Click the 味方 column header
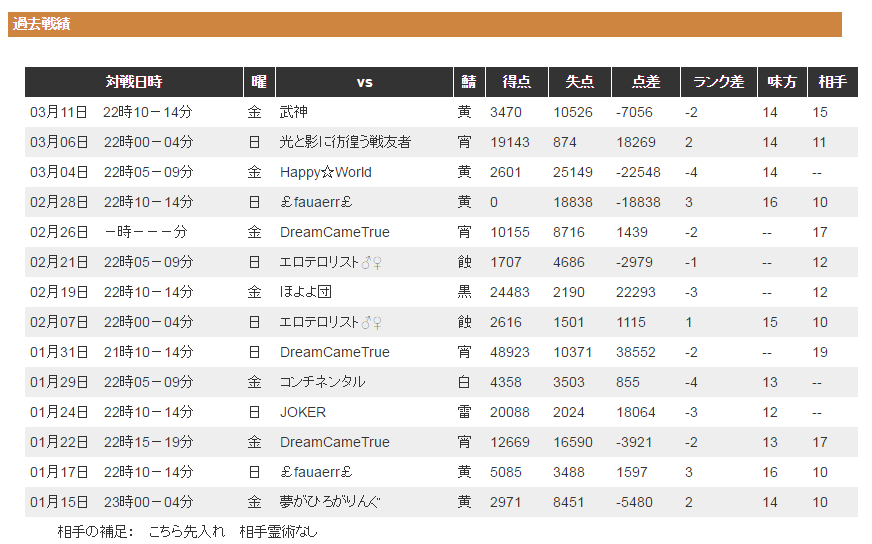Viewport: 872px width, 544px height. [x=782, y=82]
